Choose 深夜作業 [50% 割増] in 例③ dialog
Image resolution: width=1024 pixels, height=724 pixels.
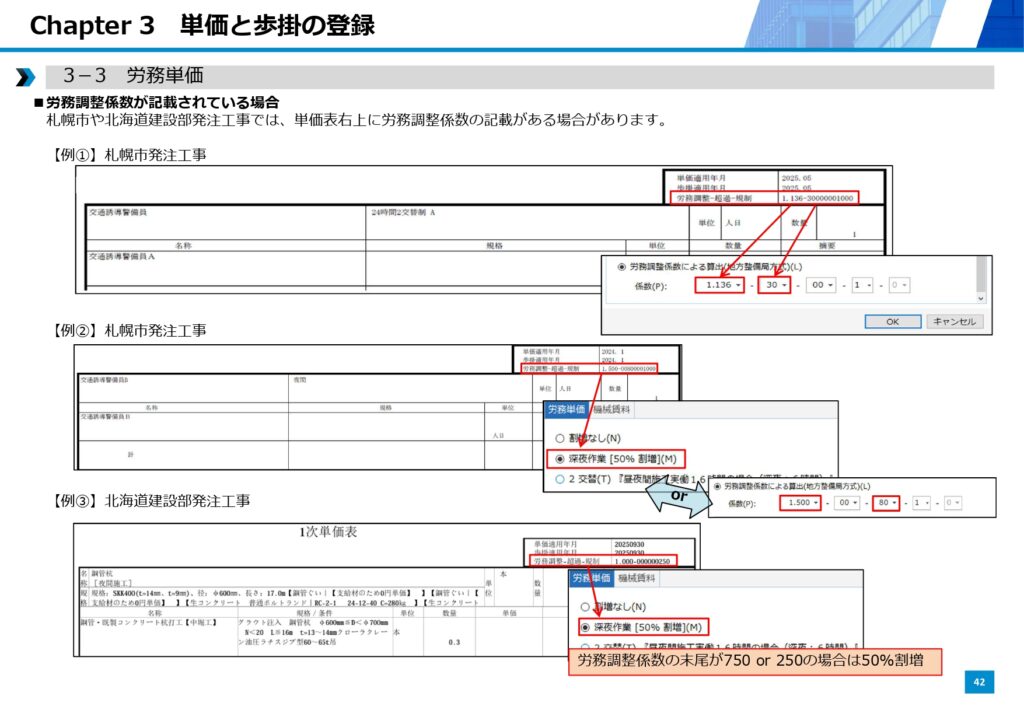[586, 627]
